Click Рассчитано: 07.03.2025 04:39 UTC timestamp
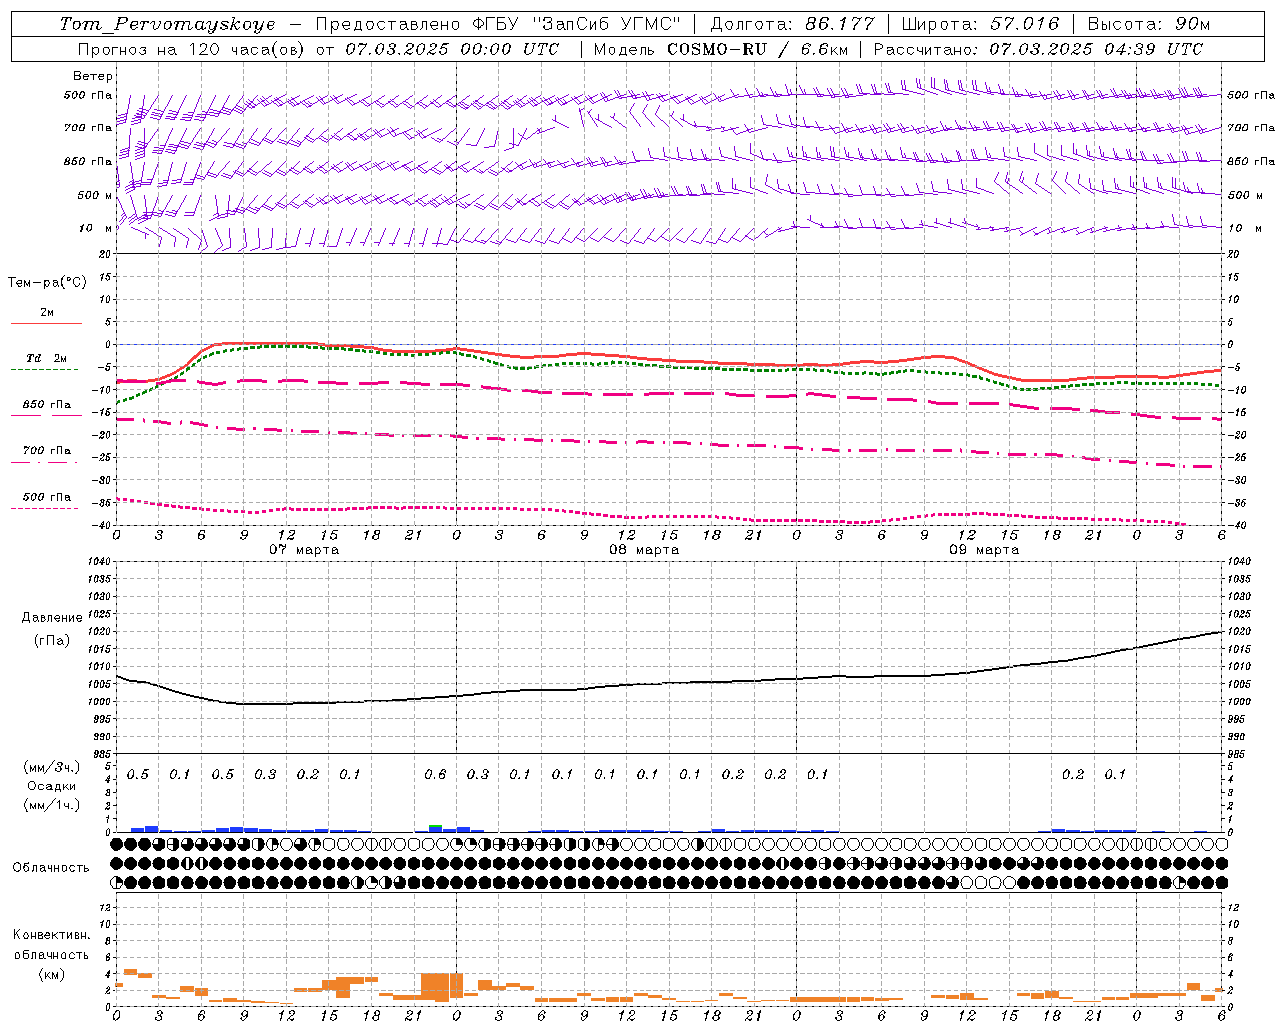The image size is (1280, 1024). (x=1038, y=49)
